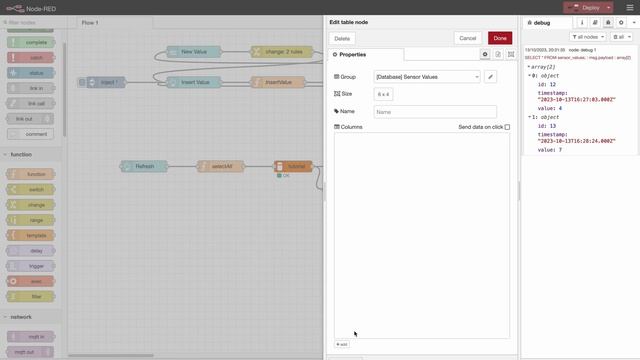Viewport: 640px width, 360px height.
Task: Select the range node in palette
Action: click(x=31, y=220)
